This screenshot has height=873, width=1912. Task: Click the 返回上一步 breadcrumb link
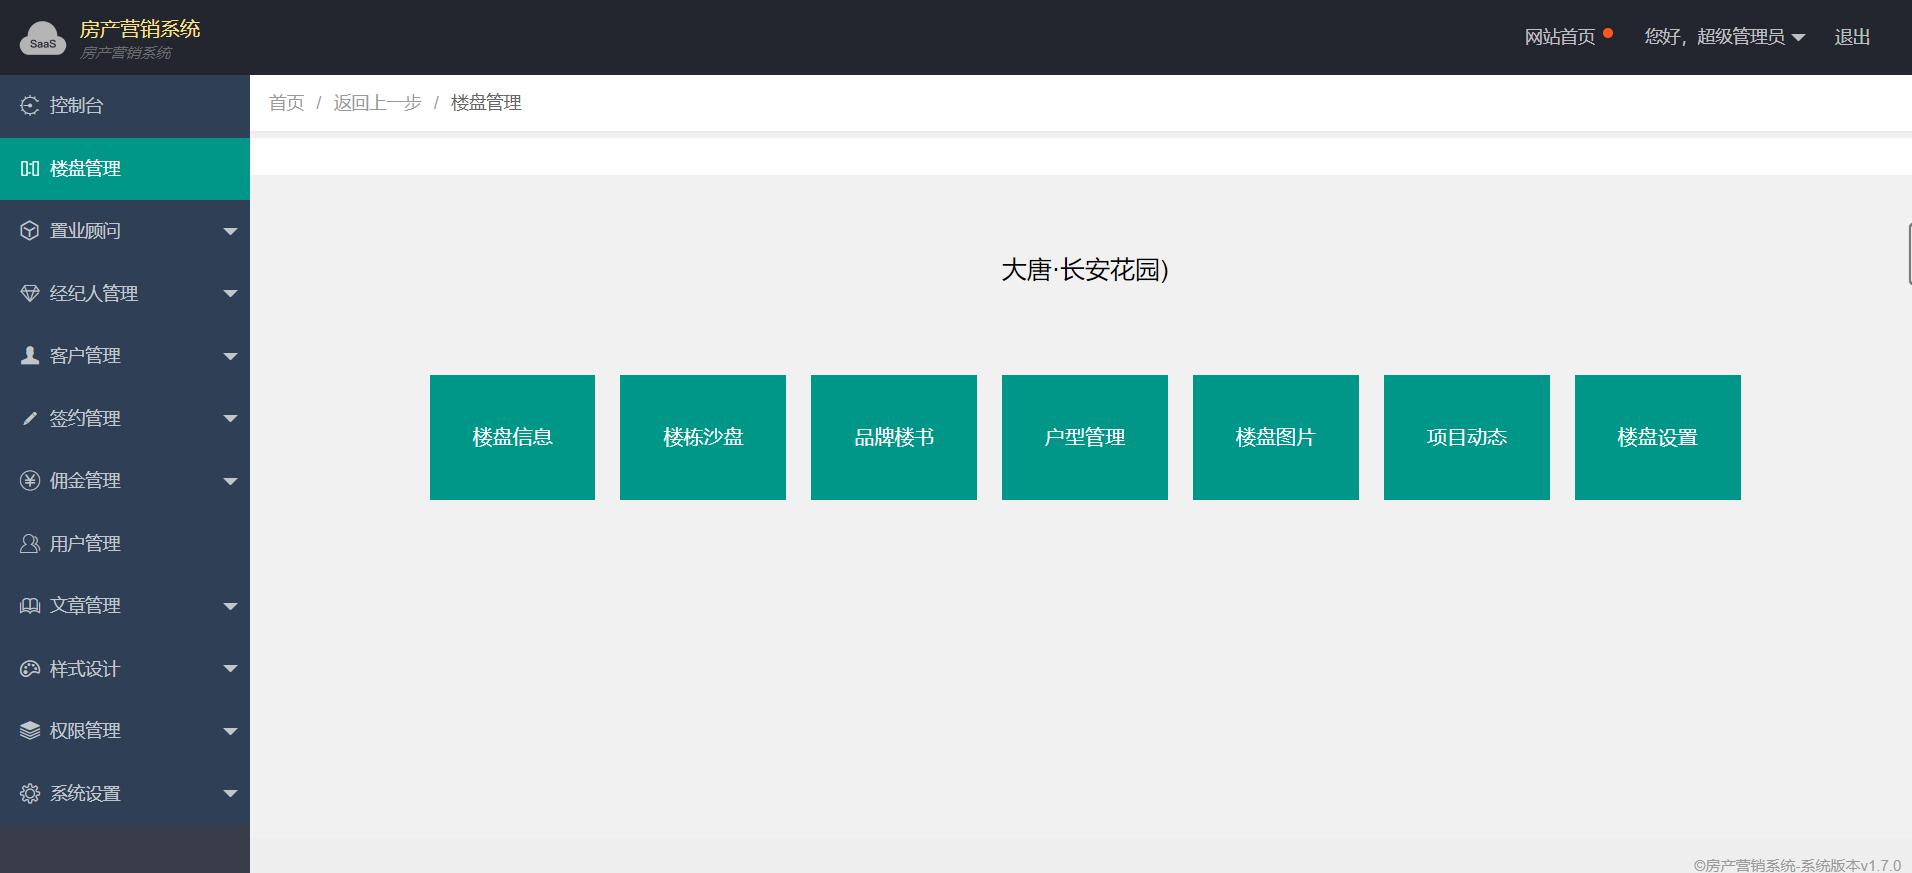click(377, 103)
